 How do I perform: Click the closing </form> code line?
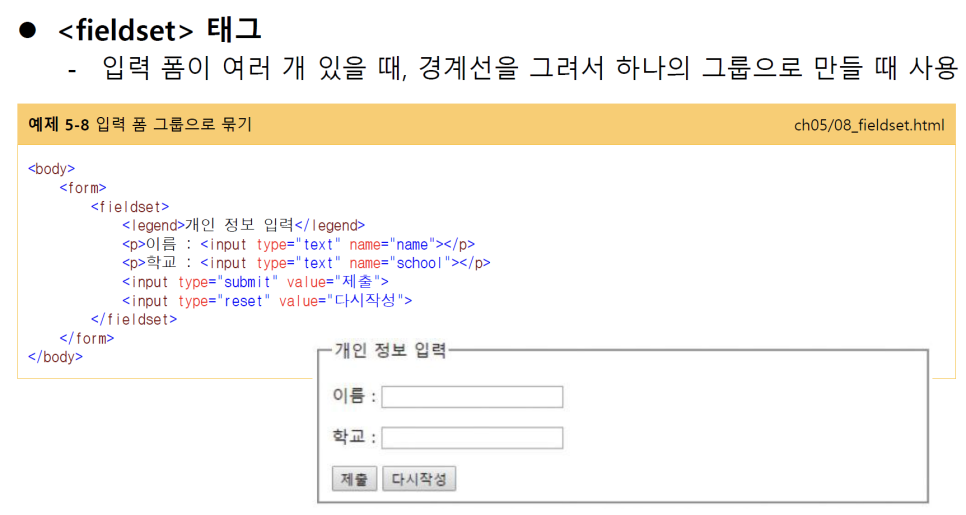[x=86, y=339]
